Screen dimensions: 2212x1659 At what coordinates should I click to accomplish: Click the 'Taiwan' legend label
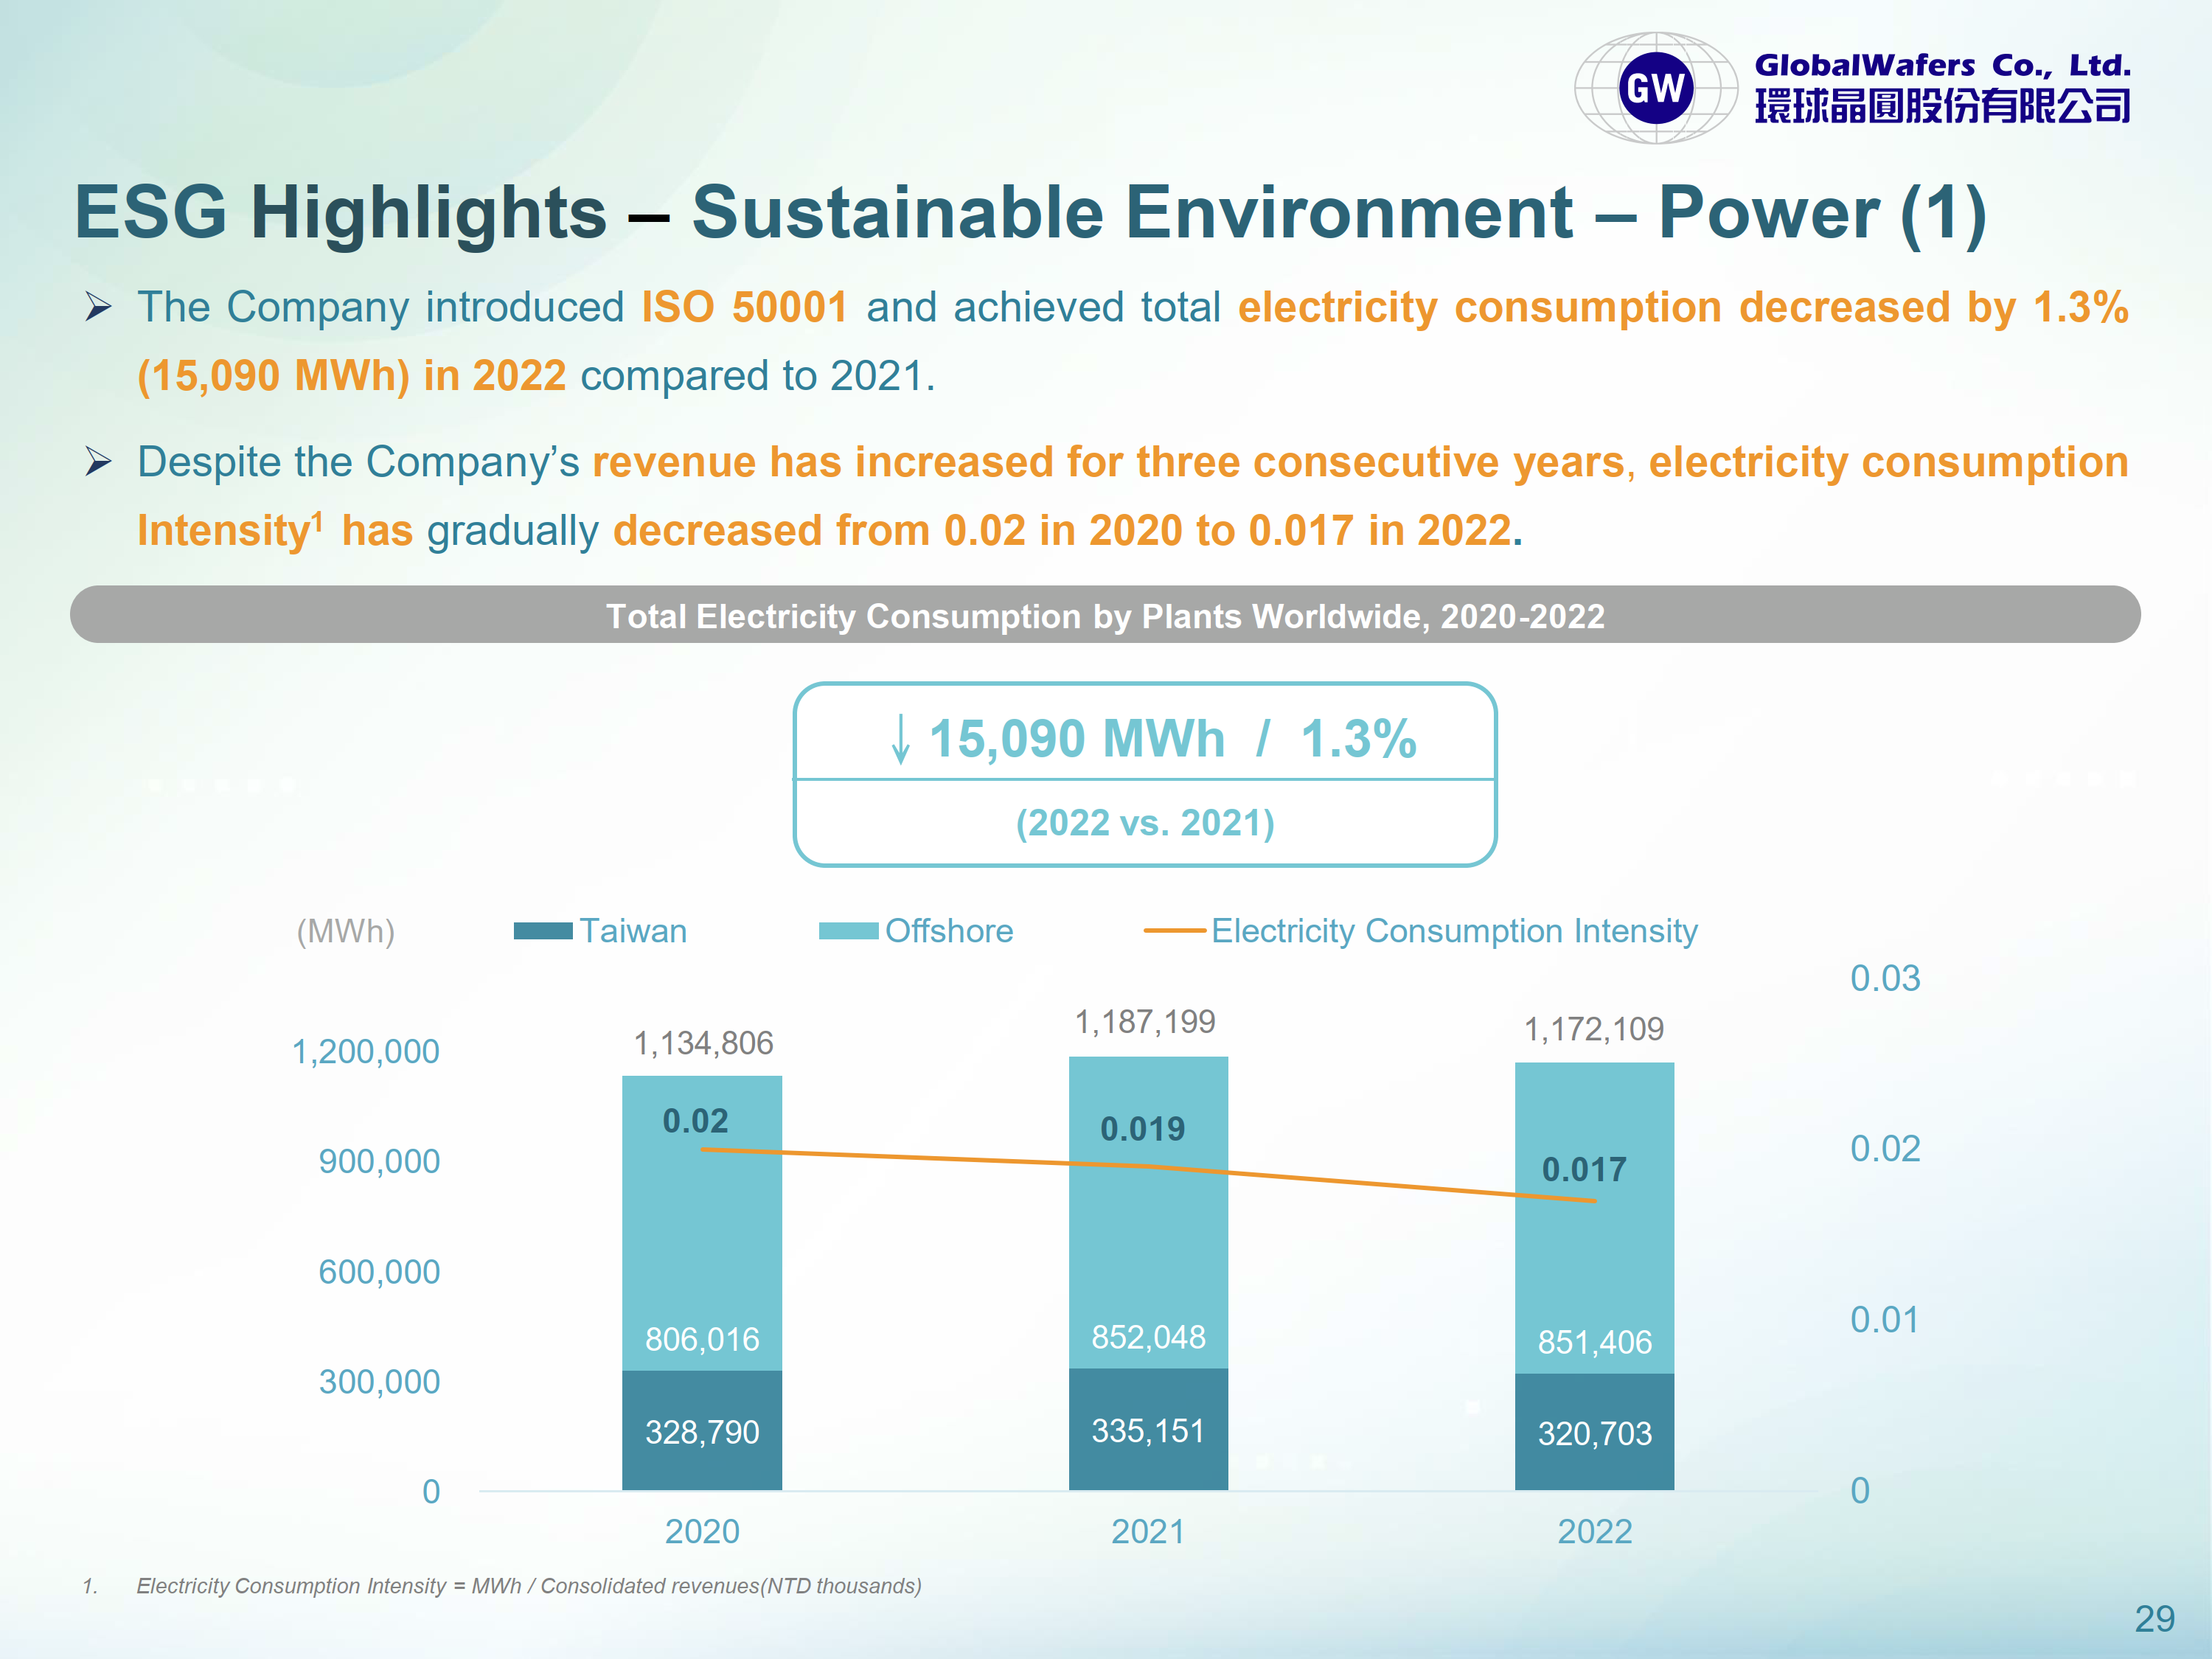point(633,931)
